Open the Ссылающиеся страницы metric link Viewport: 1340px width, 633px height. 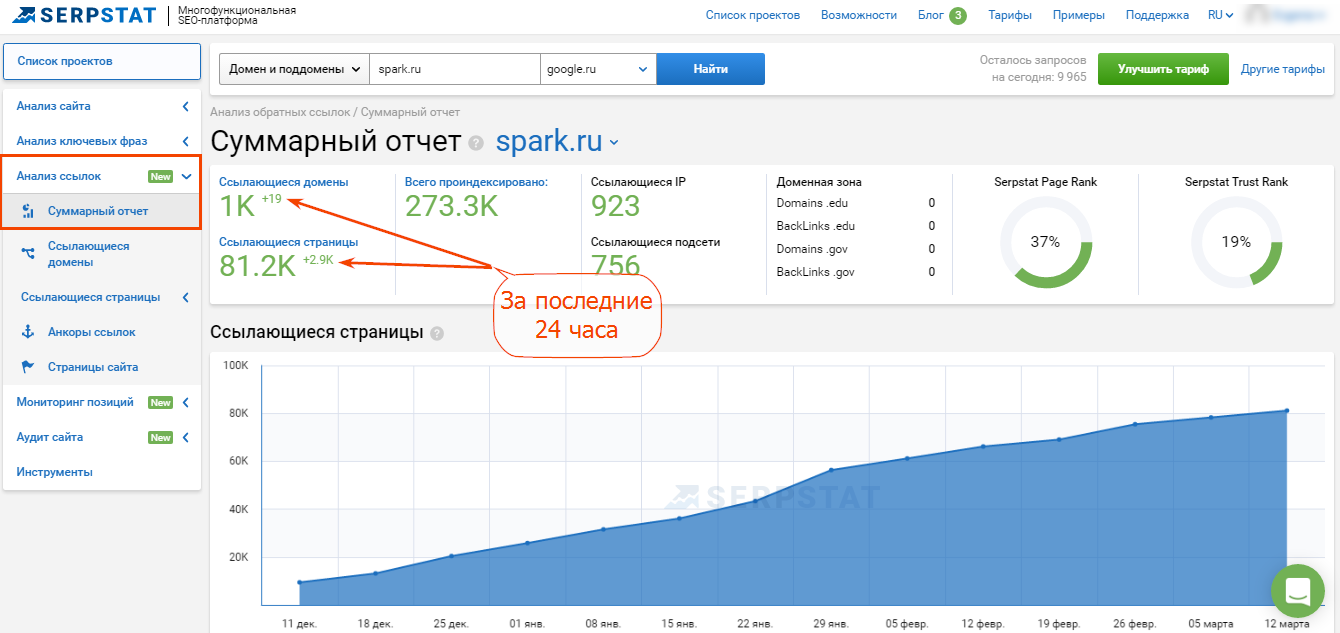[288, 241]
